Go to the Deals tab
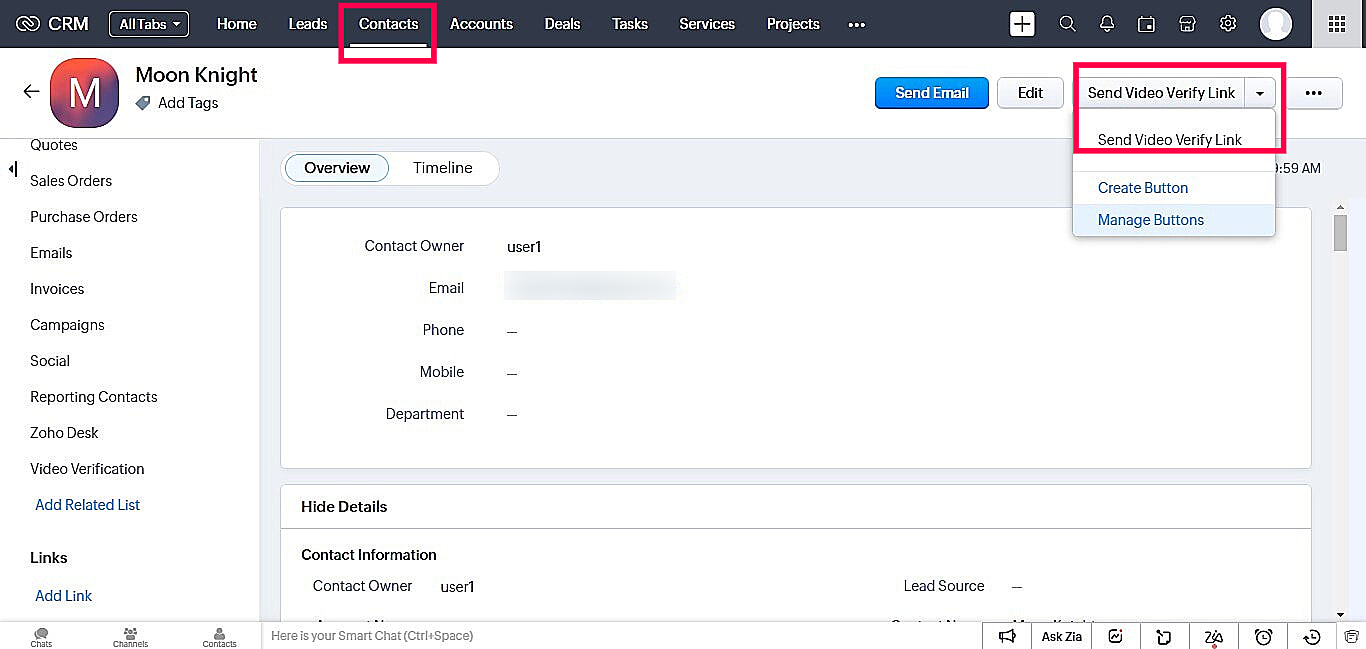Viewport: 1366px width, 649px height. (x=562, y=24)
